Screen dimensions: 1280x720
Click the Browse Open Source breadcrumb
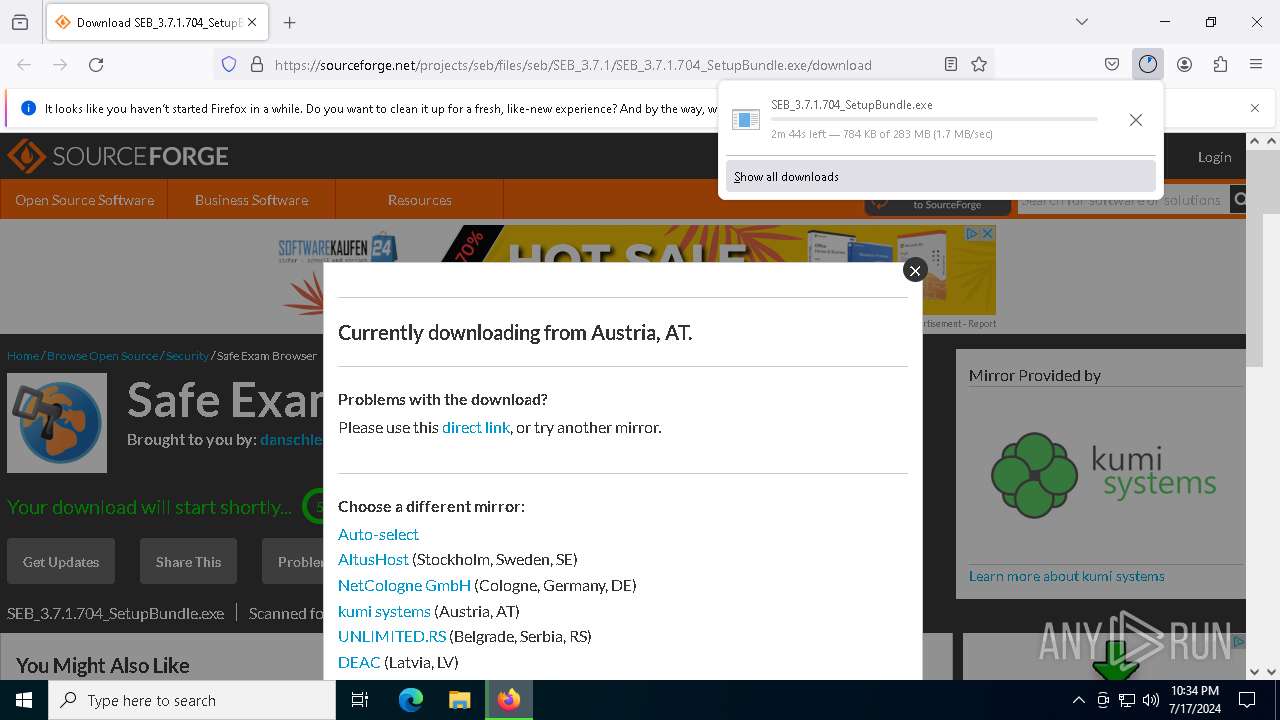102,355
